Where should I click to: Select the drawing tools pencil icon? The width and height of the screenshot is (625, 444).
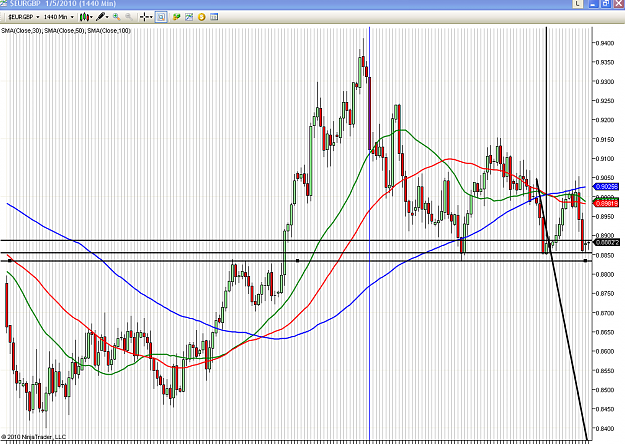[x=100, y=17]
